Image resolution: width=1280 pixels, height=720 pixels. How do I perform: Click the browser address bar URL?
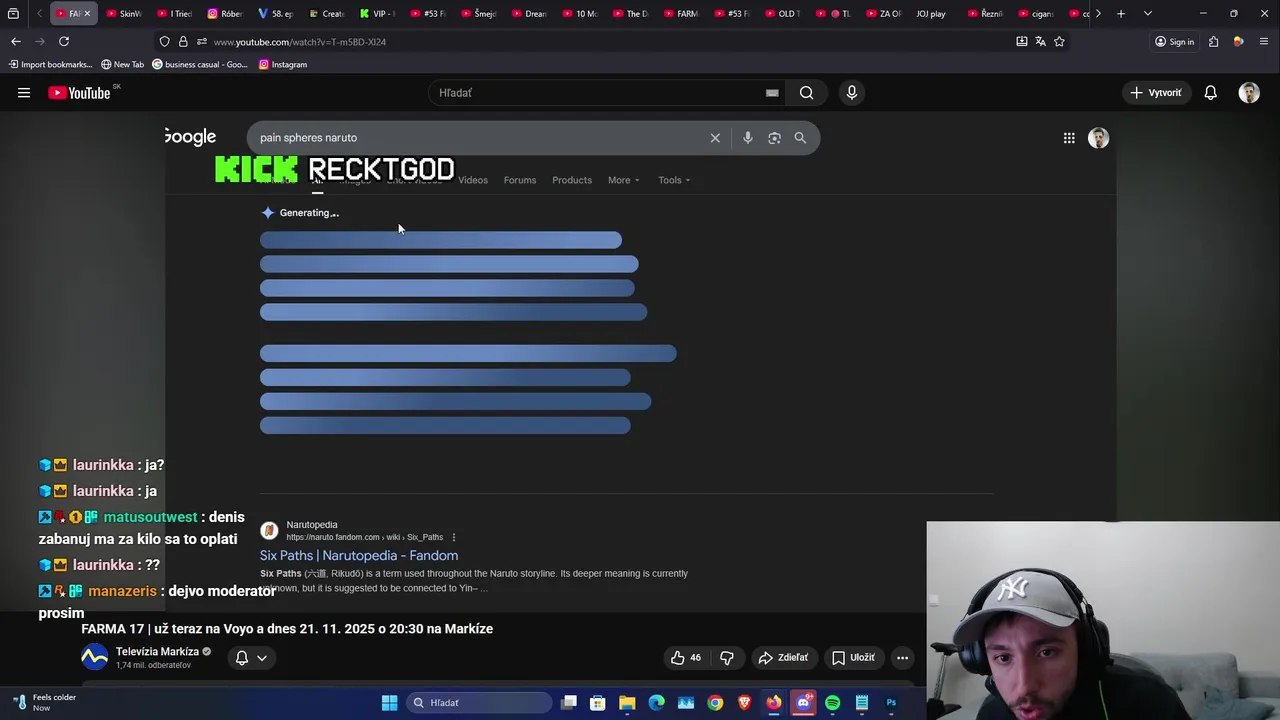pyautogui.click(x=300, y=41)
